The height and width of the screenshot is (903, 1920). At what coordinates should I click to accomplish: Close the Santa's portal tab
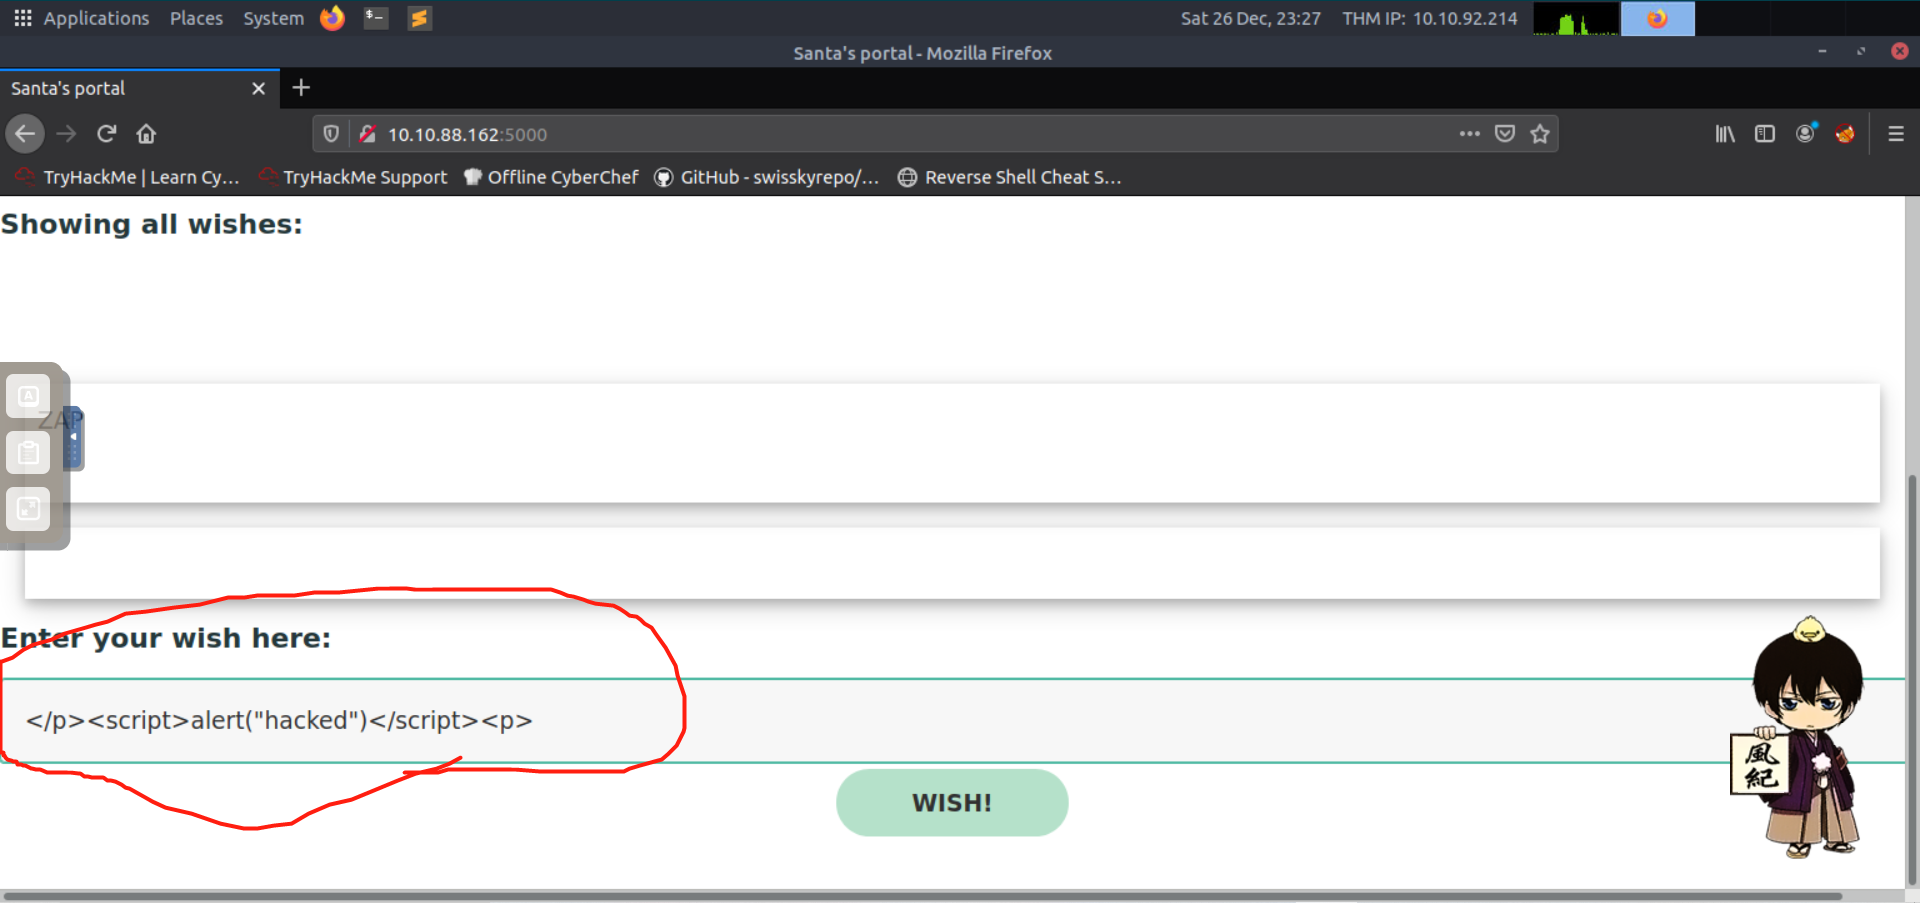[258, 88]
